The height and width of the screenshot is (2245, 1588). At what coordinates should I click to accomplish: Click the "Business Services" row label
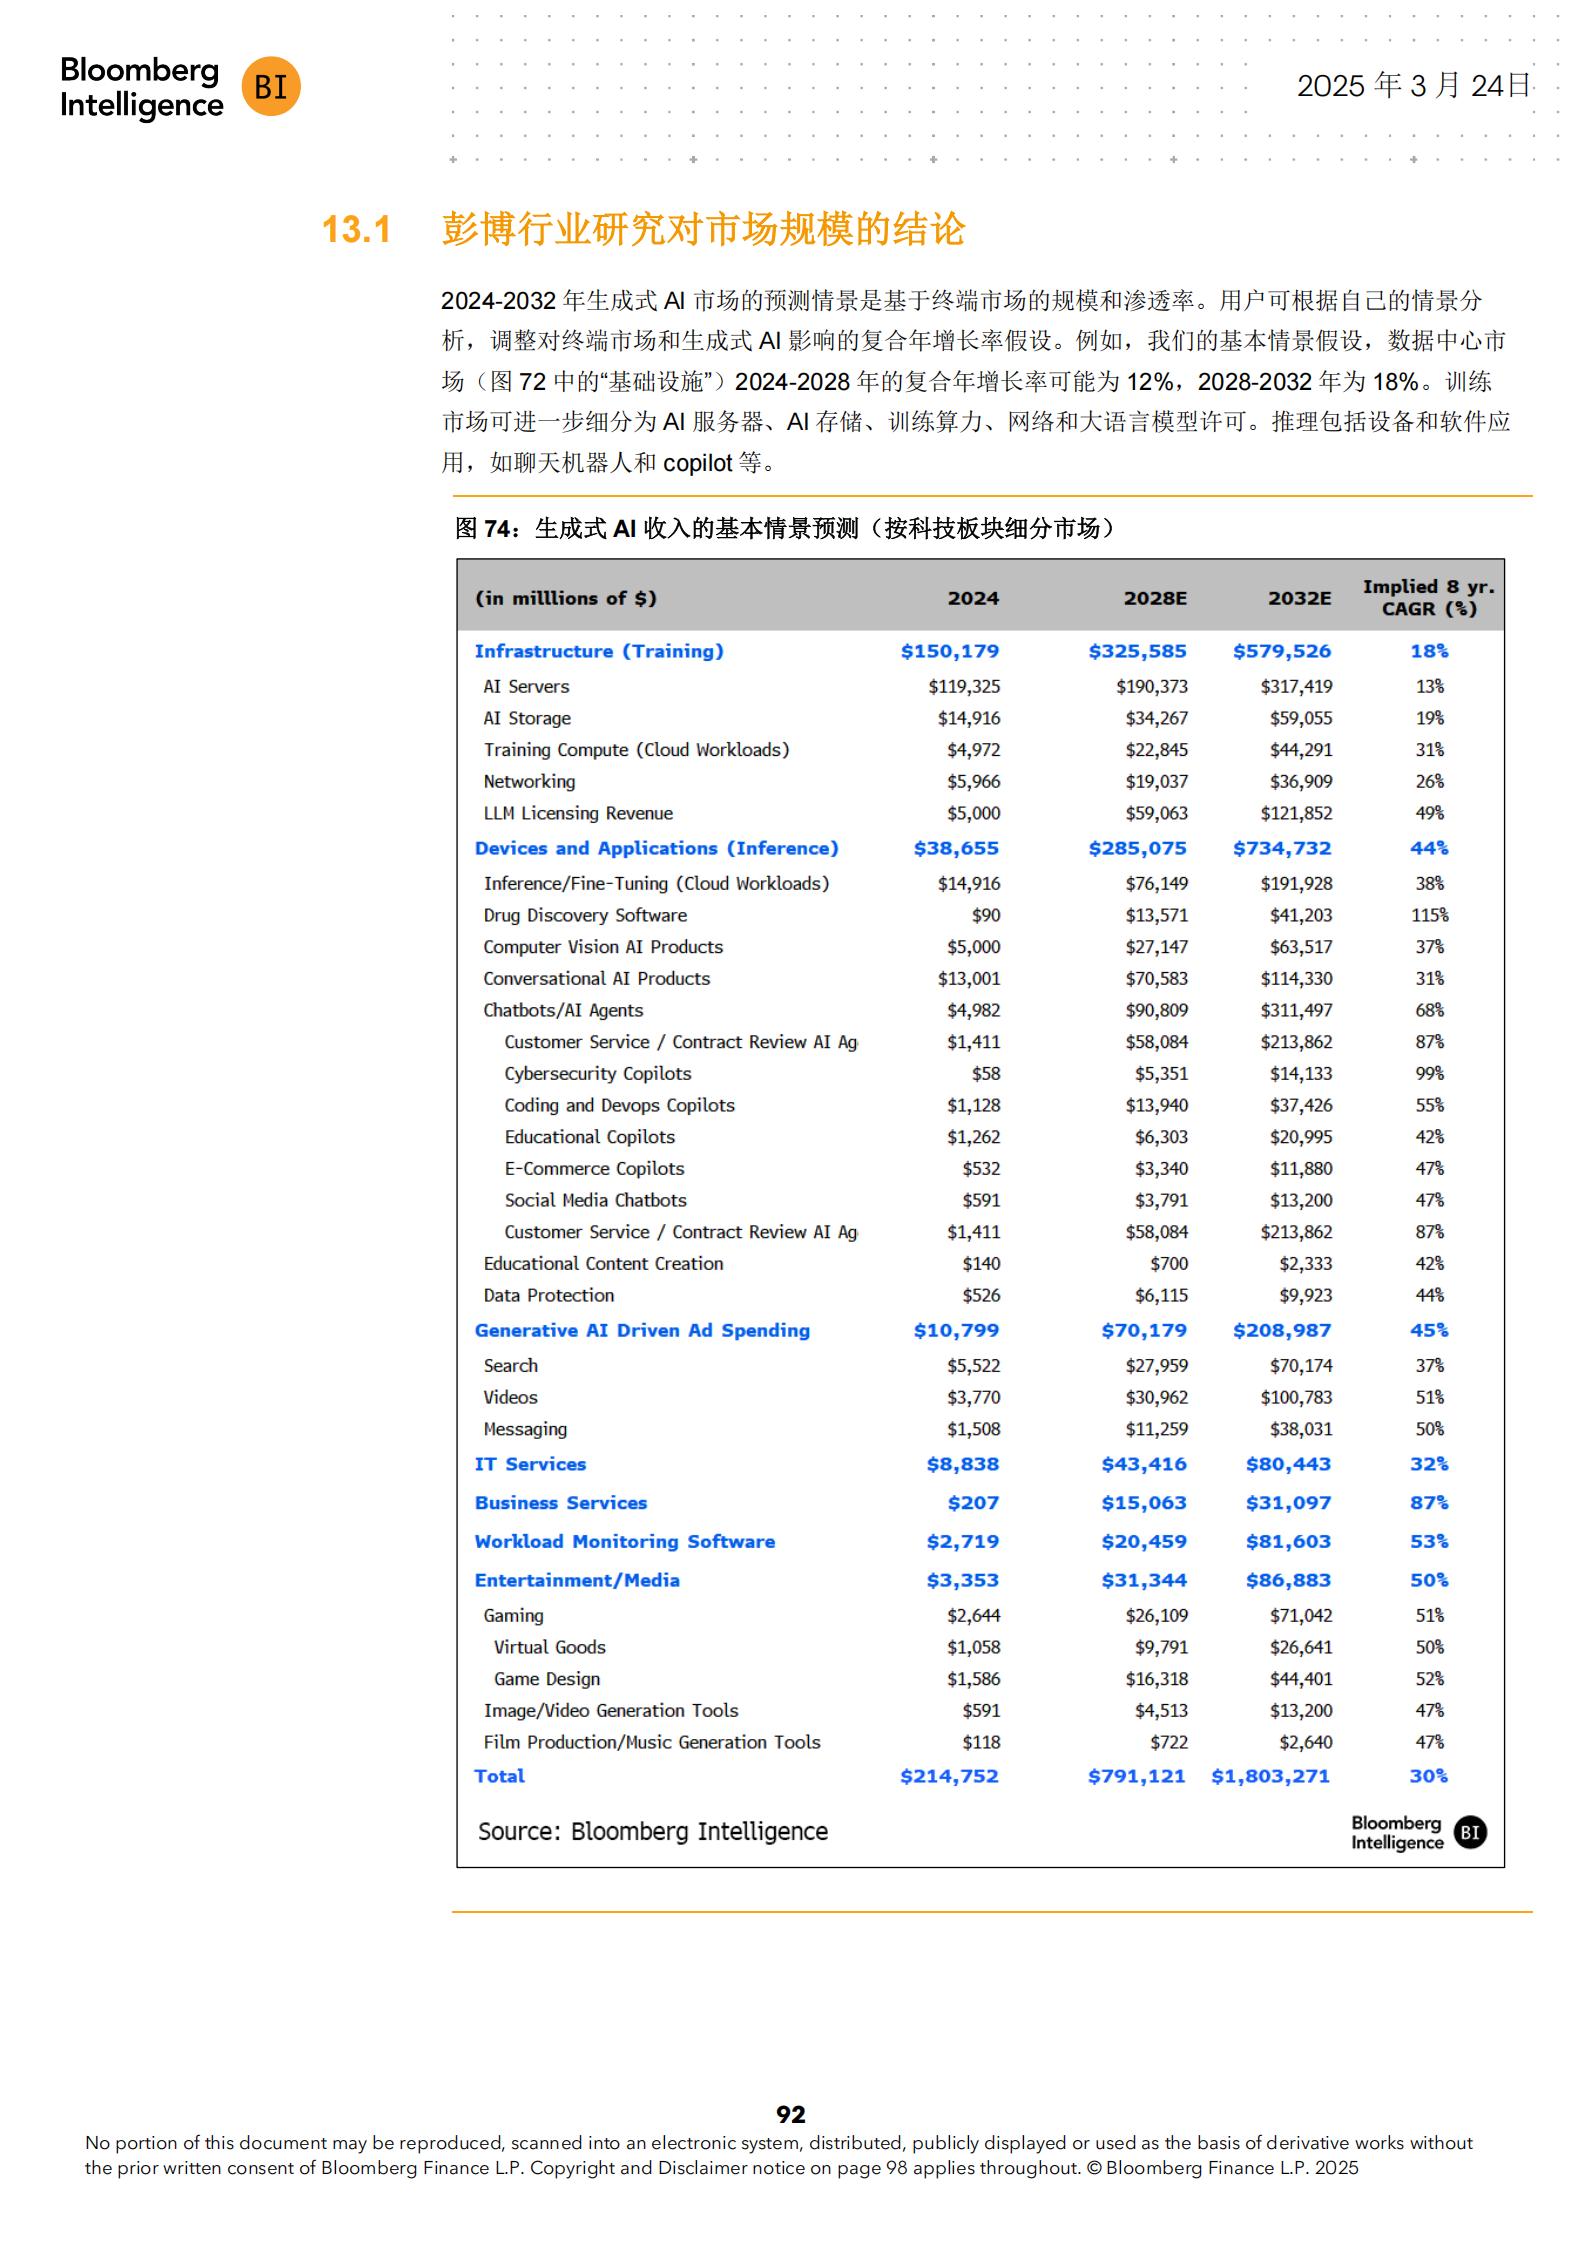(x=561, y=1503)
